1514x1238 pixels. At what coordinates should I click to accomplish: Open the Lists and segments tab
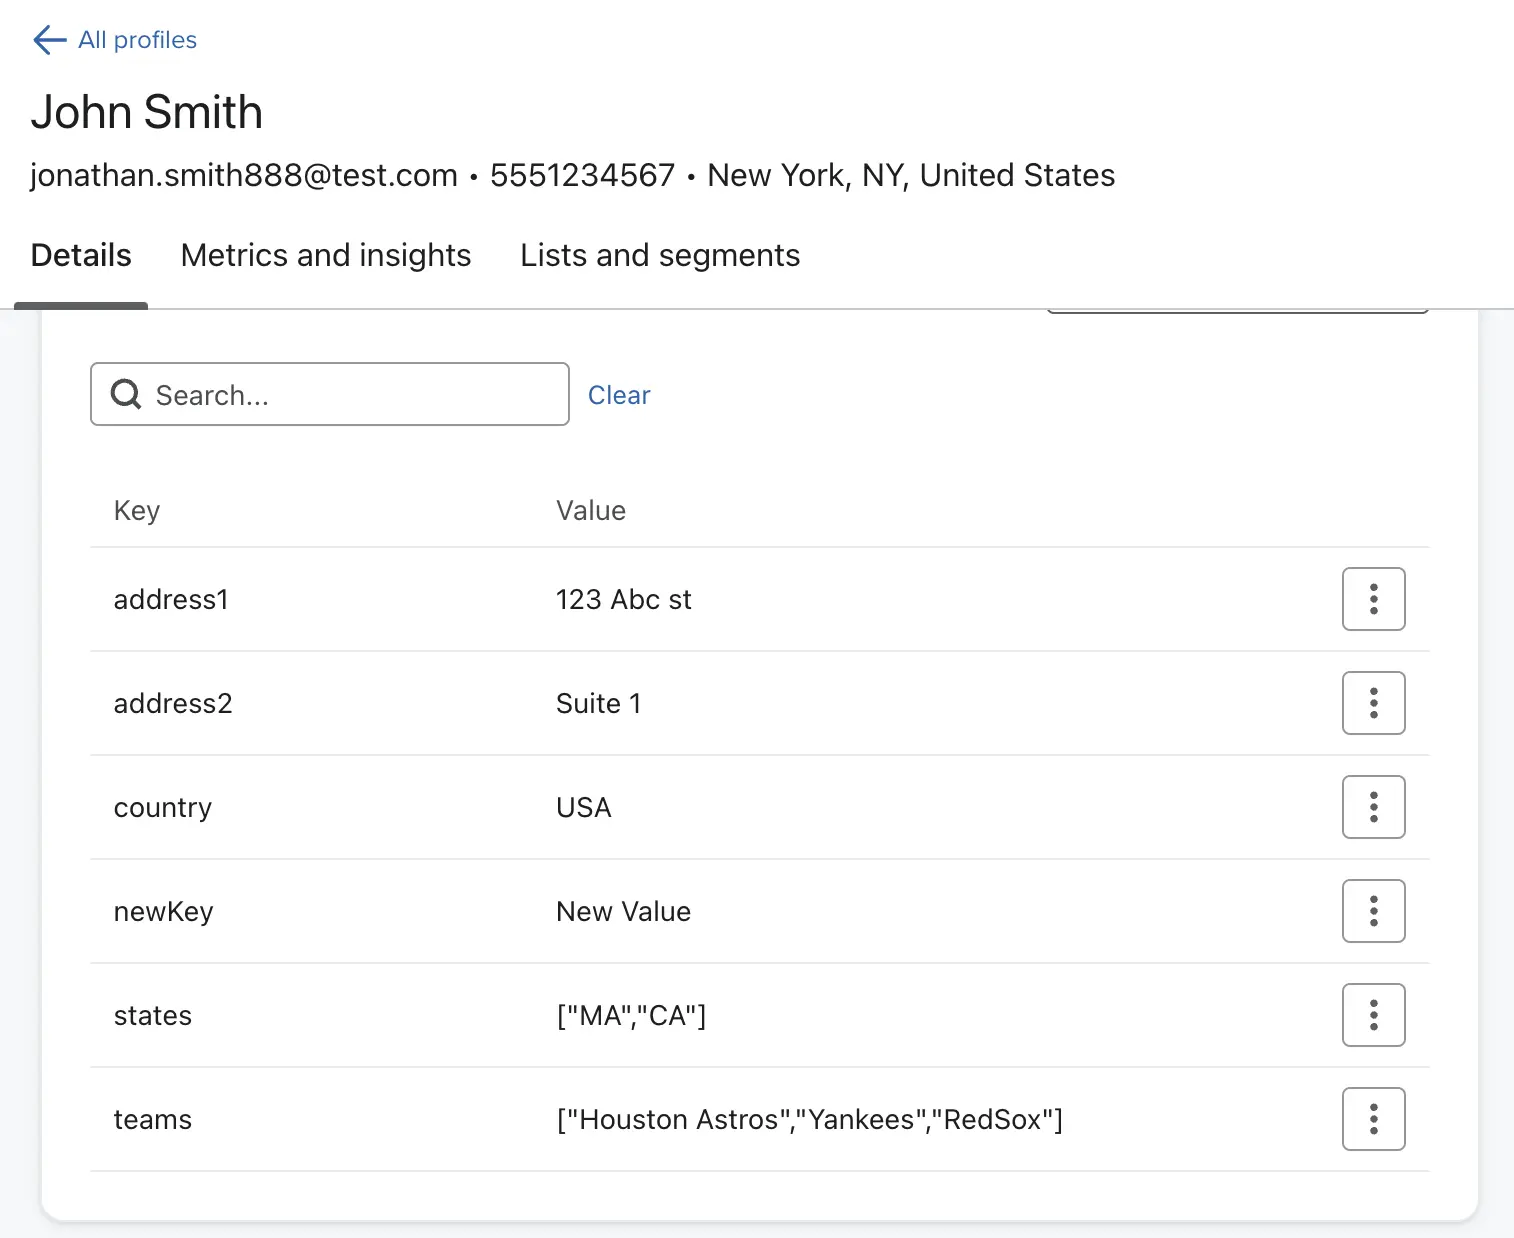pos(660,256)
